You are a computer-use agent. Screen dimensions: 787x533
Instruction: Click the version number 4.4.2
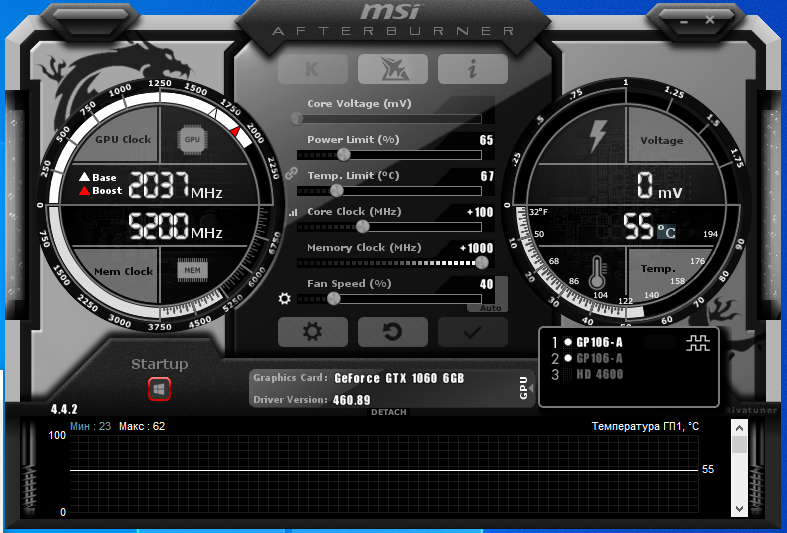[x=64, y=409]
